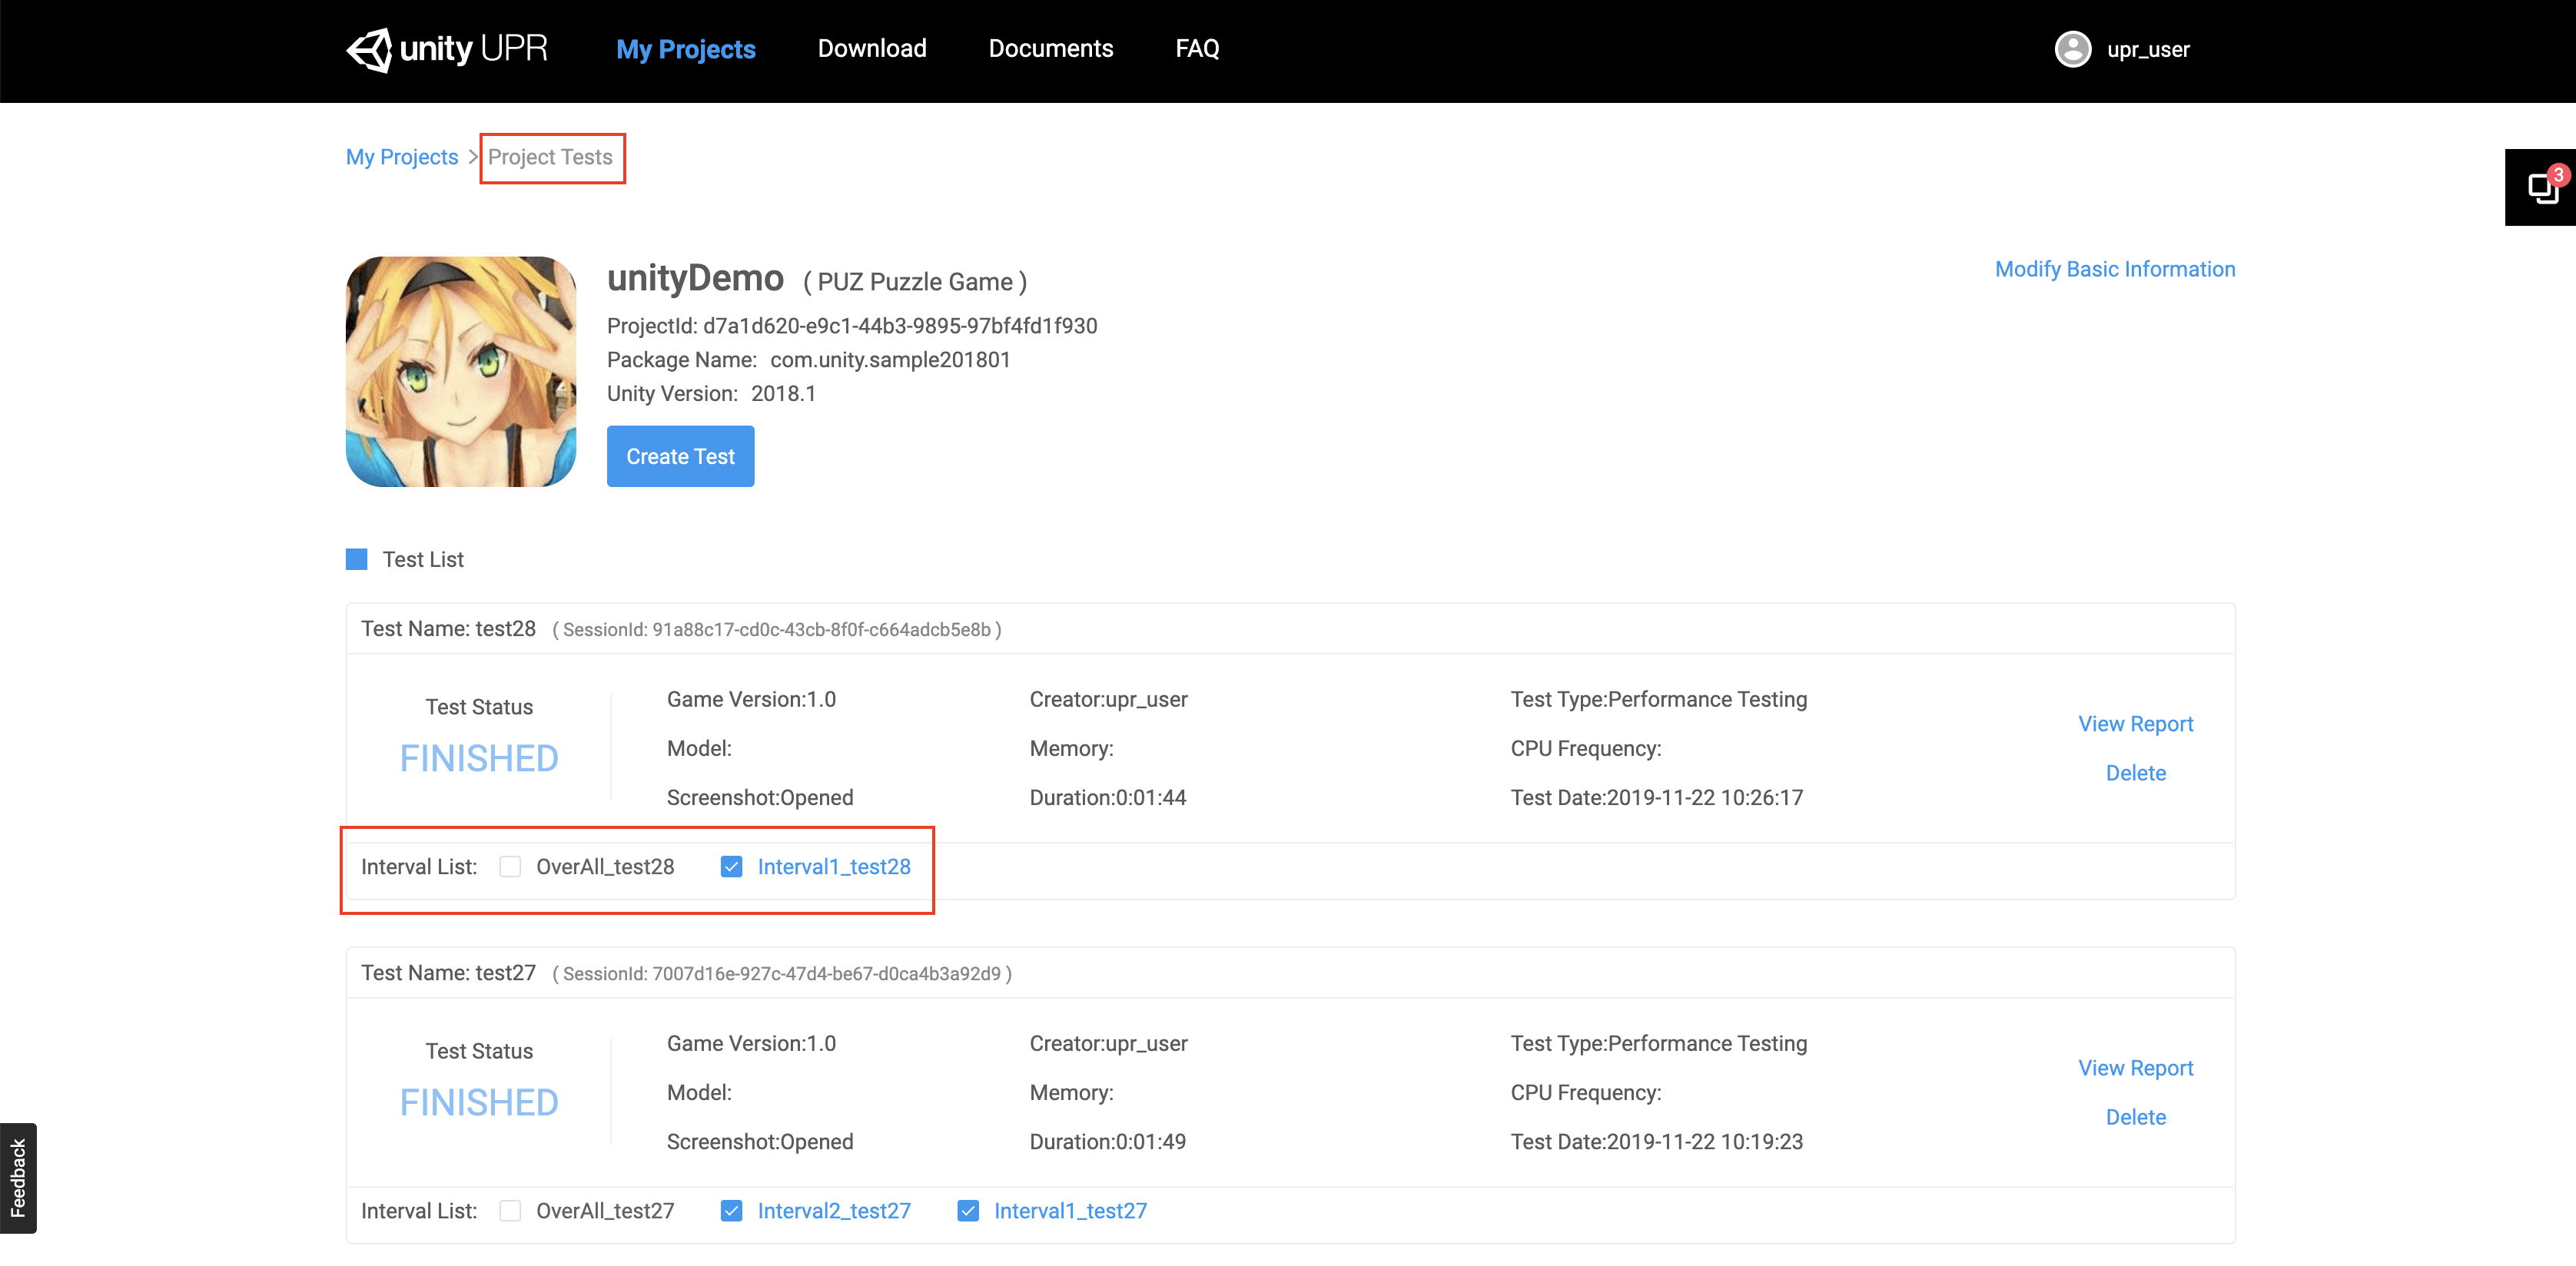Delete the test27 entry

click(2135, 1117)
